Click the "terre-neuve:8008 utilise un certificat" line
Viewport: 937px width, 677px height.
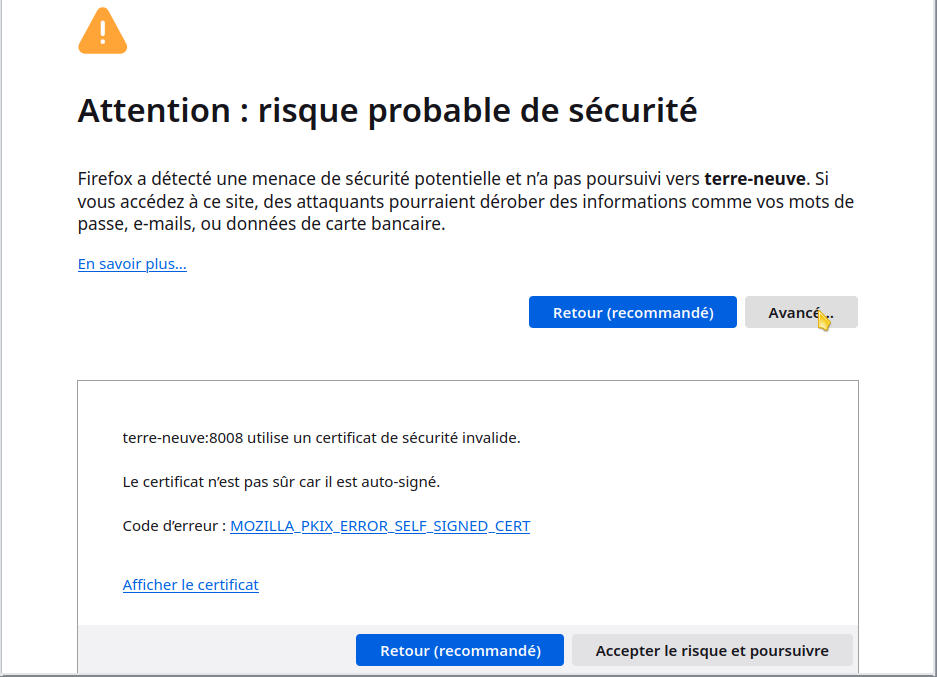[321, 438]
